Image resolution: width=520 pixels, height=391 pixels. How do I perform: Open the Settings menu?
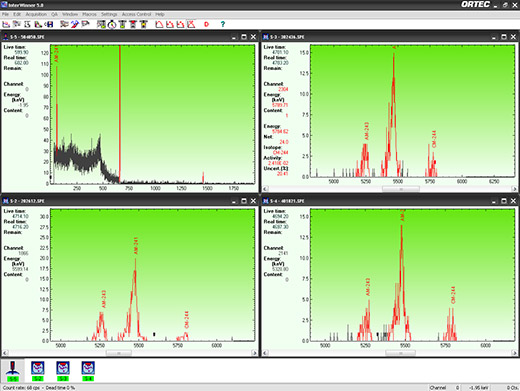coord(109,14)
